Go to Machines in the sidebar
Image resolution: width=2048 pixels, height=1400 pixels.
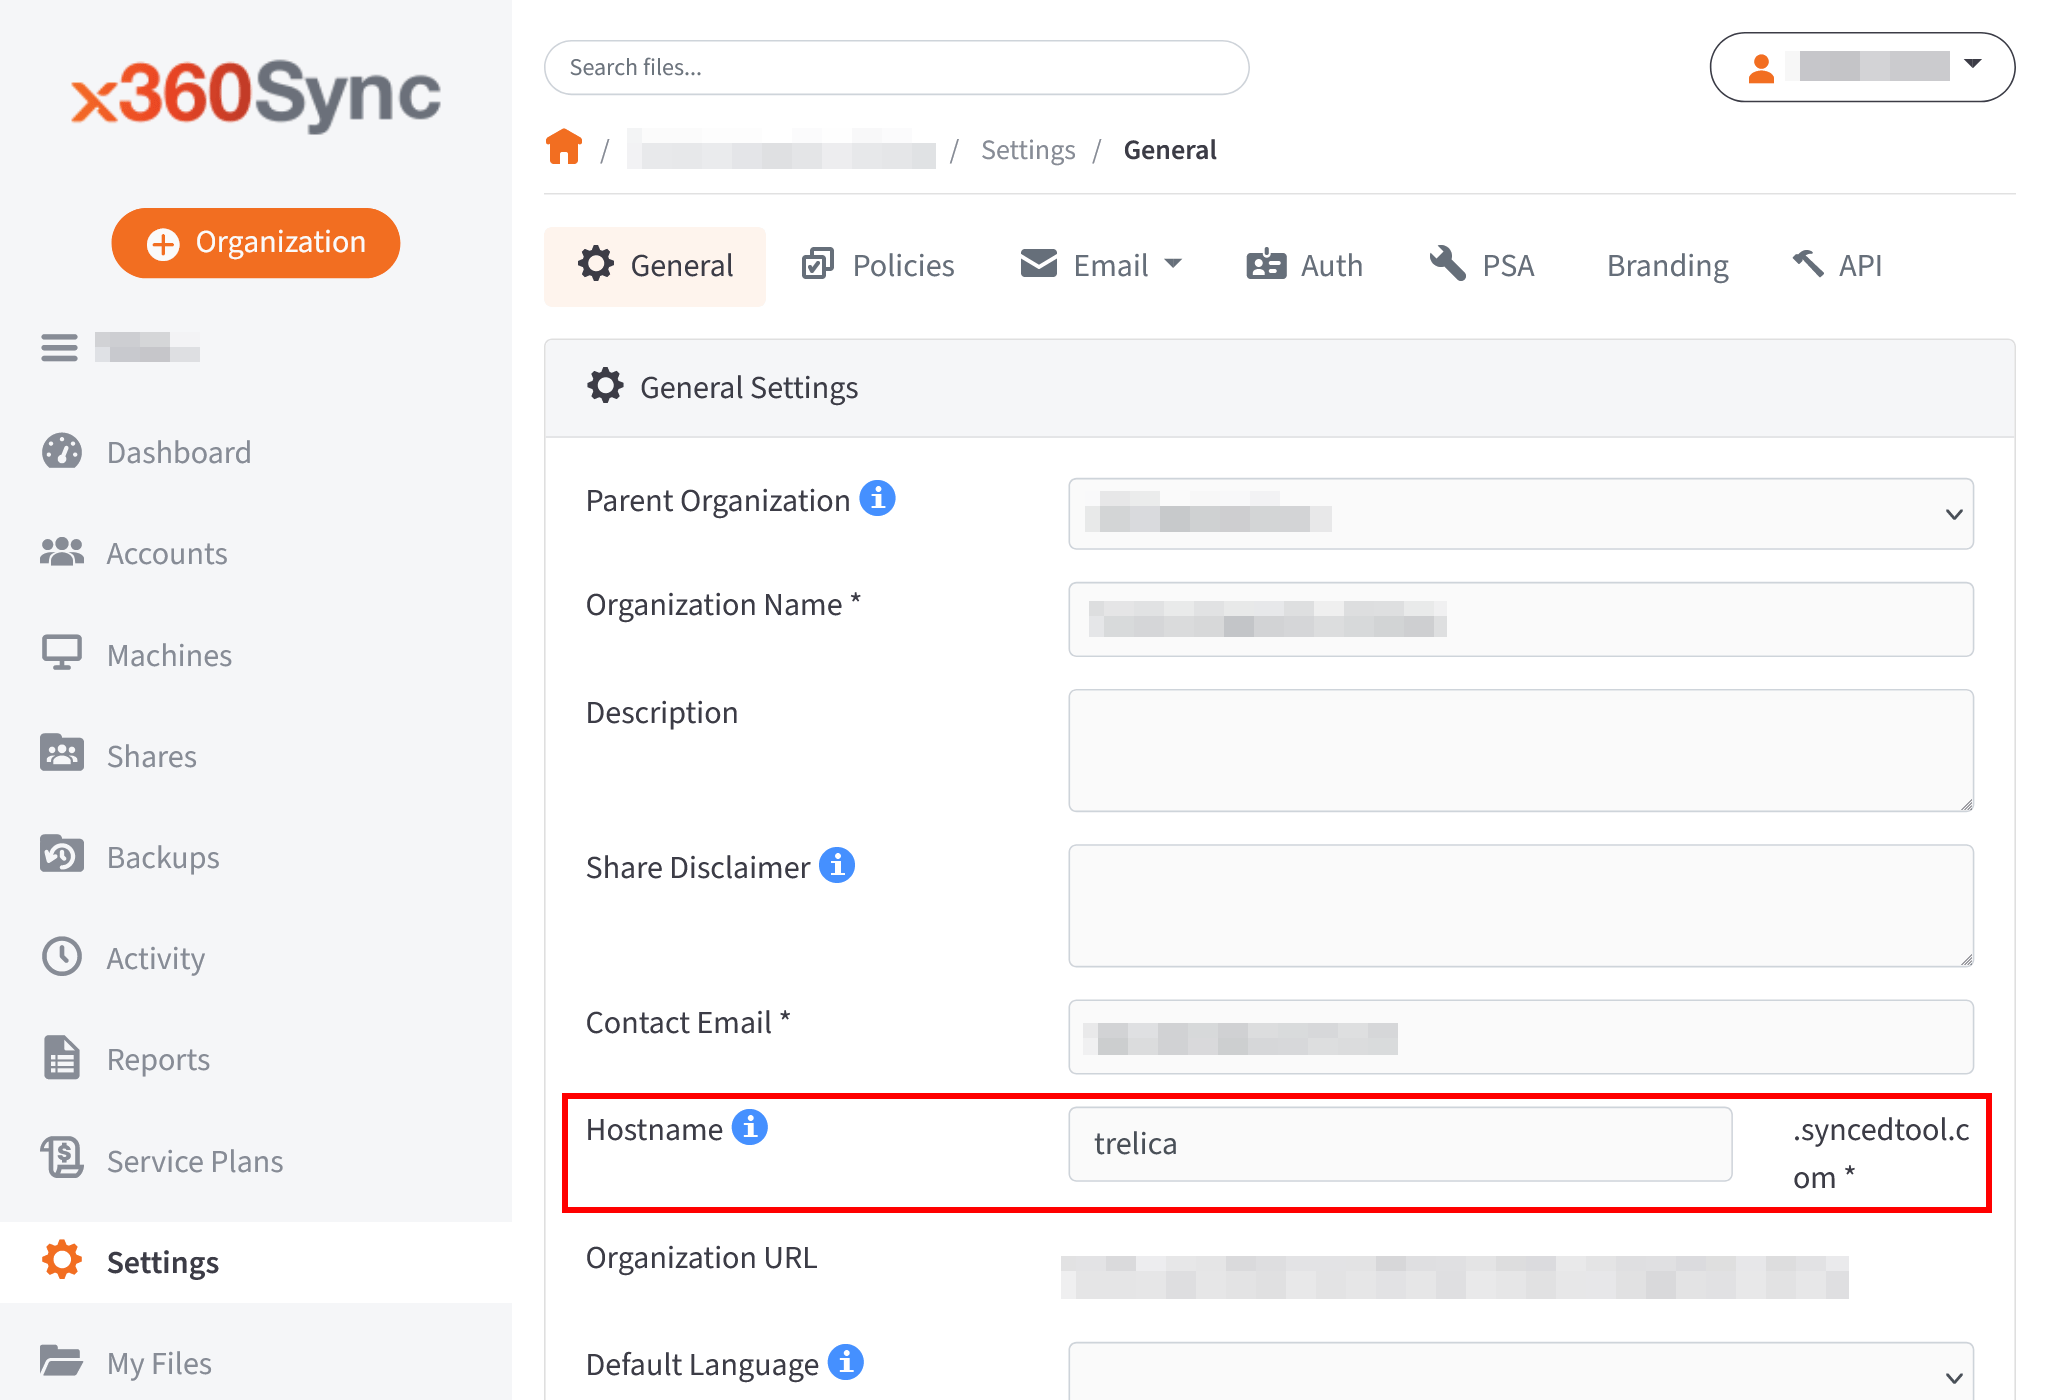click(169, 655)
